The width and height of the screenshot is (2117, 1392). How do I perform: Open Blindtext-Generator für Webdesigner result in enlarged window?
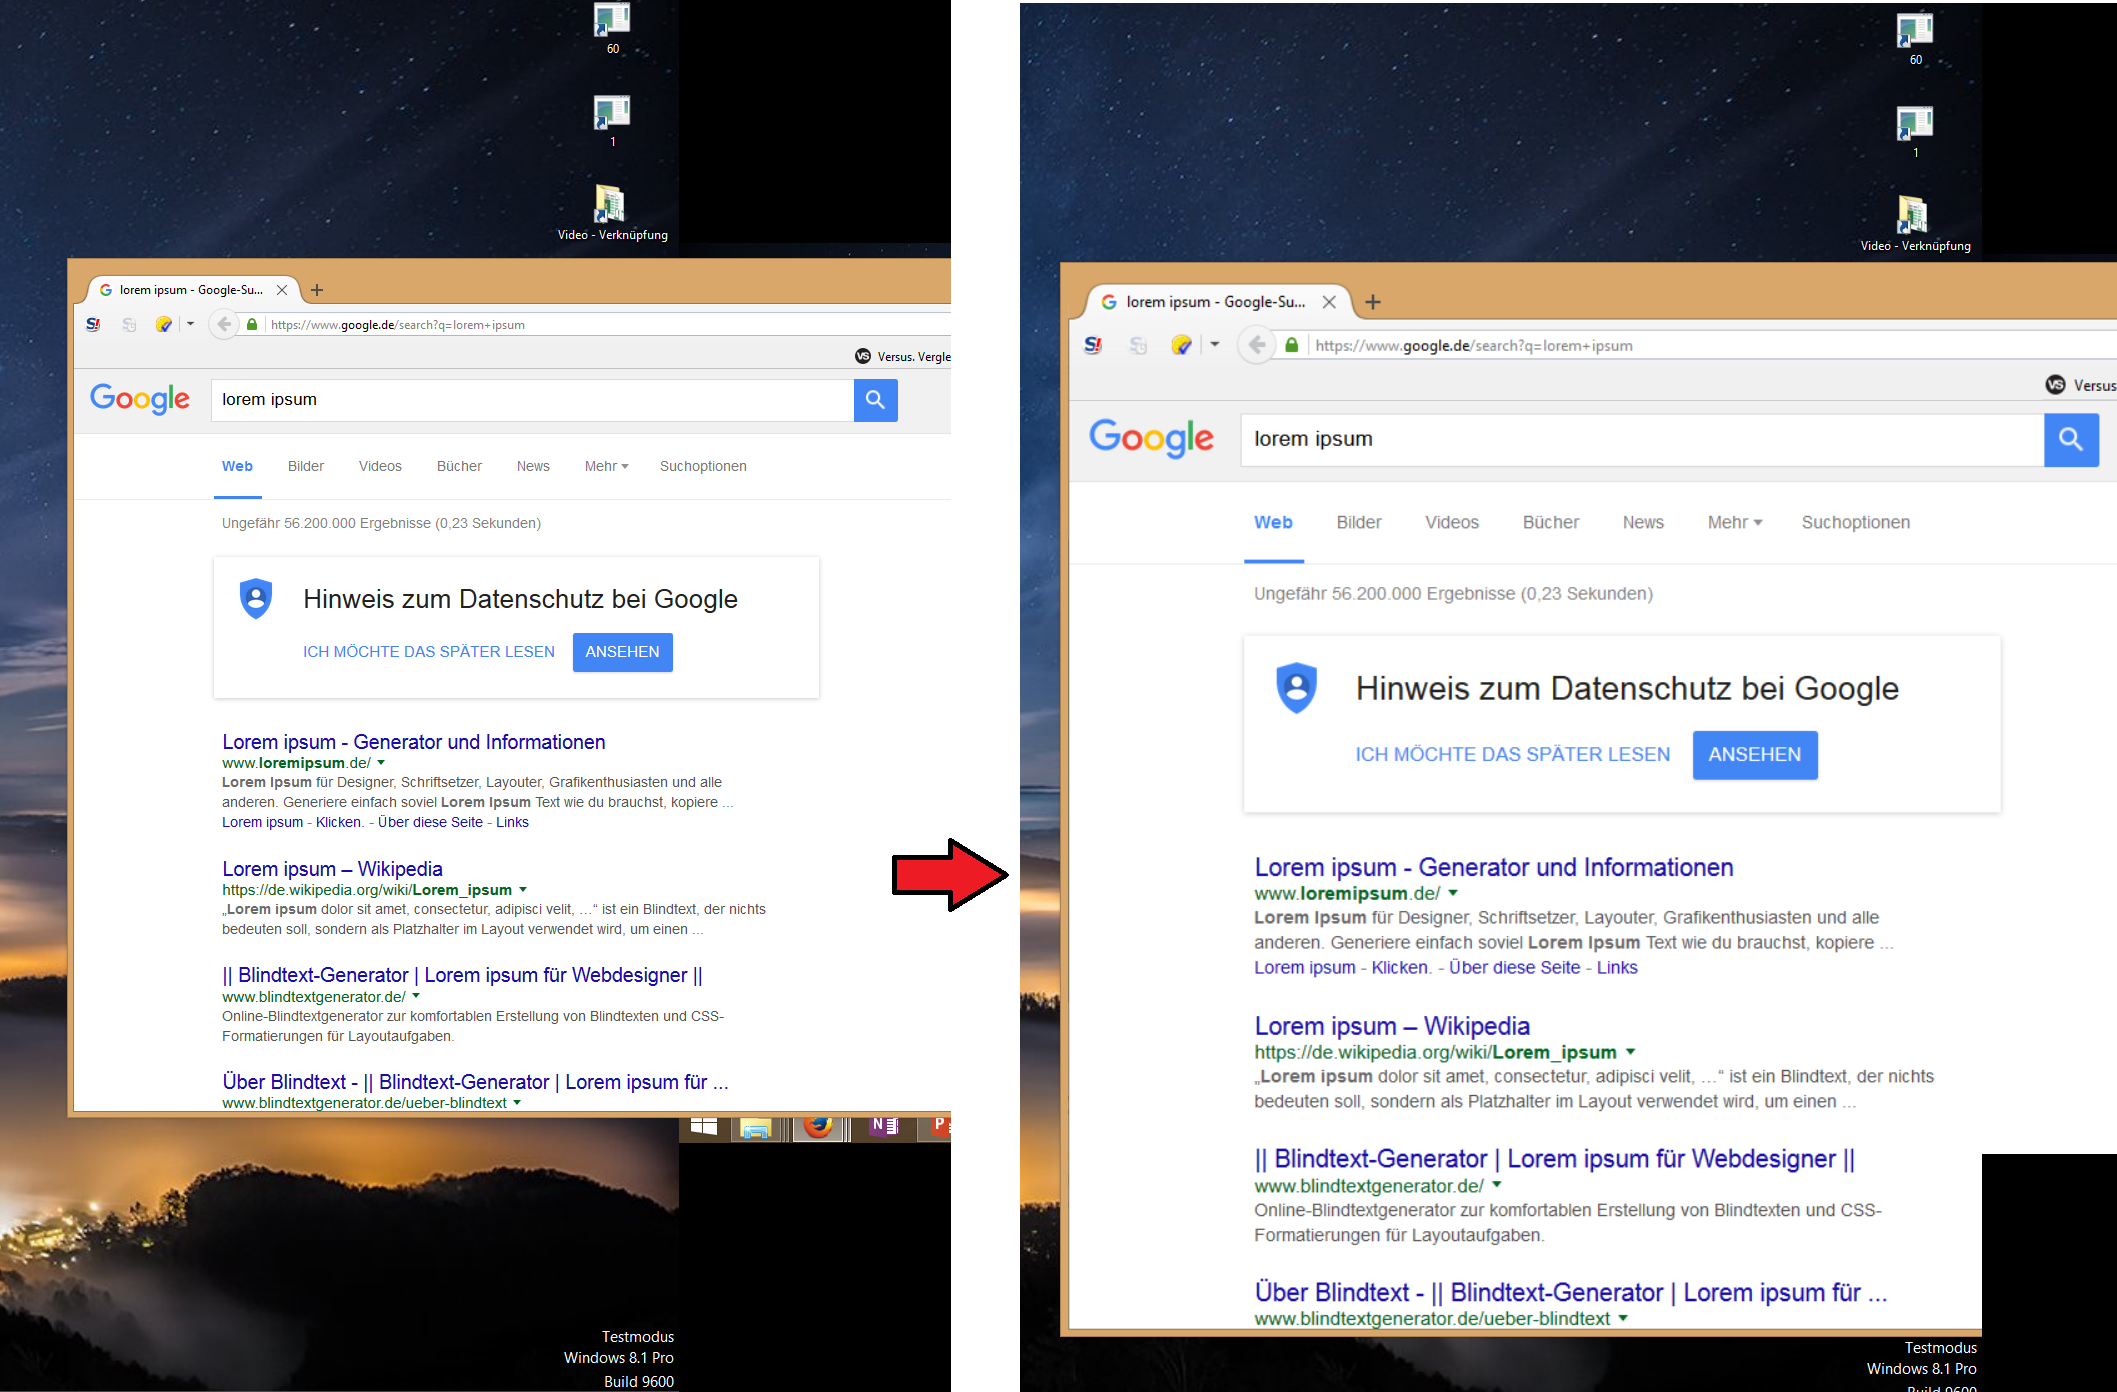click(1555, 1158)
